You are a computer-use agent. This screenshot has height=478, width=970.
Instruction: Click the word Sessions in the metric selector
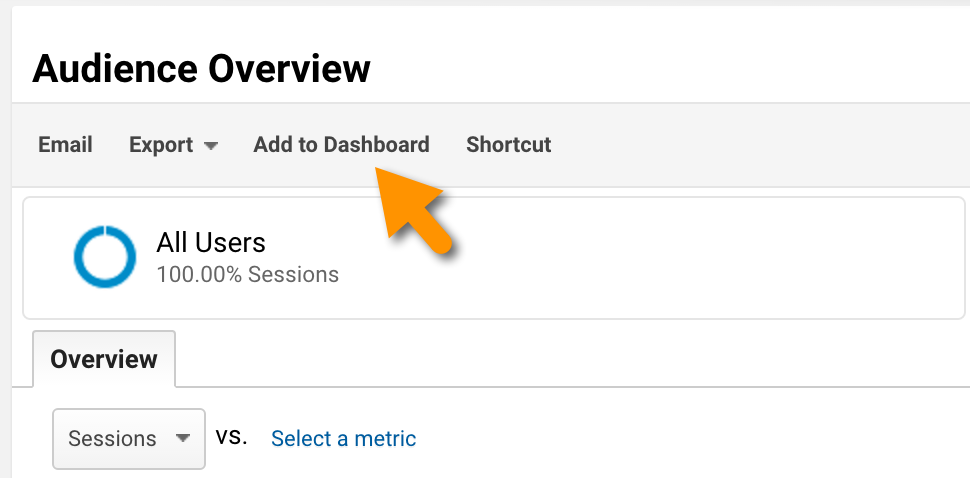pyautogui.click(x=112, y=438)
